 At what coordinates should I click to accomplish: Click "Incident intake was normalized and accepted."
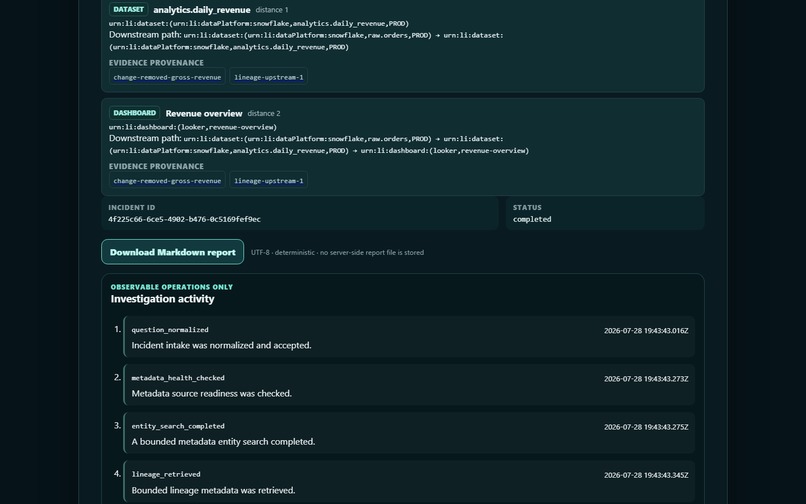pos(222,345)
